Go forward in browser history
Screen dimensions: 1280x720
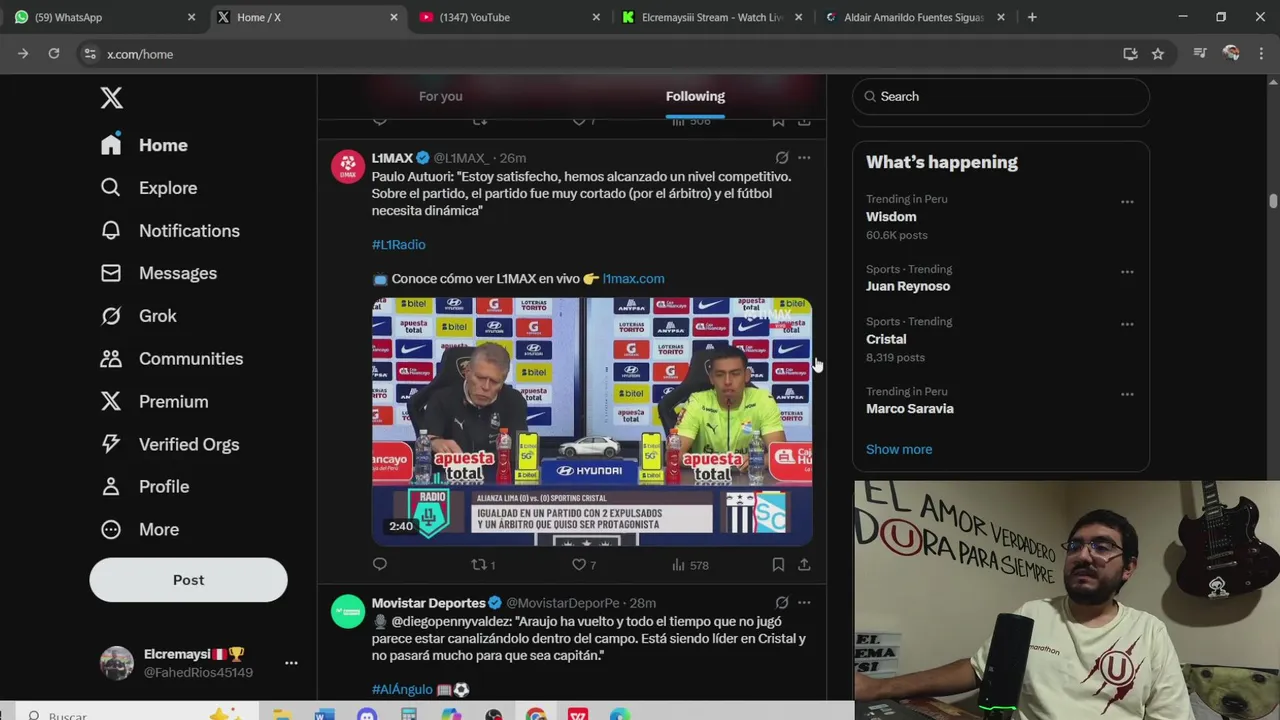[23, 54]
